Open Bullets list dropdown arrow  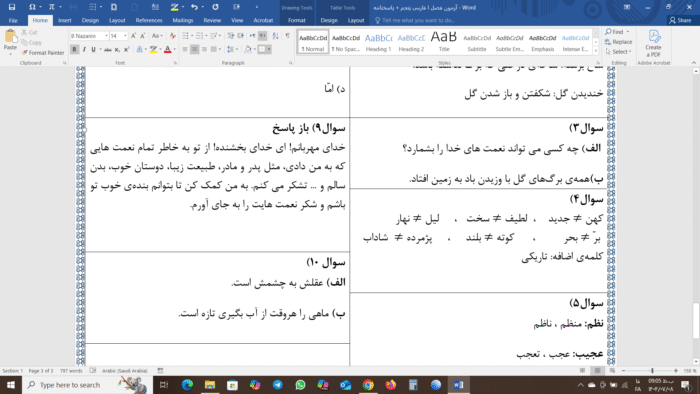[x=192, y=36]
